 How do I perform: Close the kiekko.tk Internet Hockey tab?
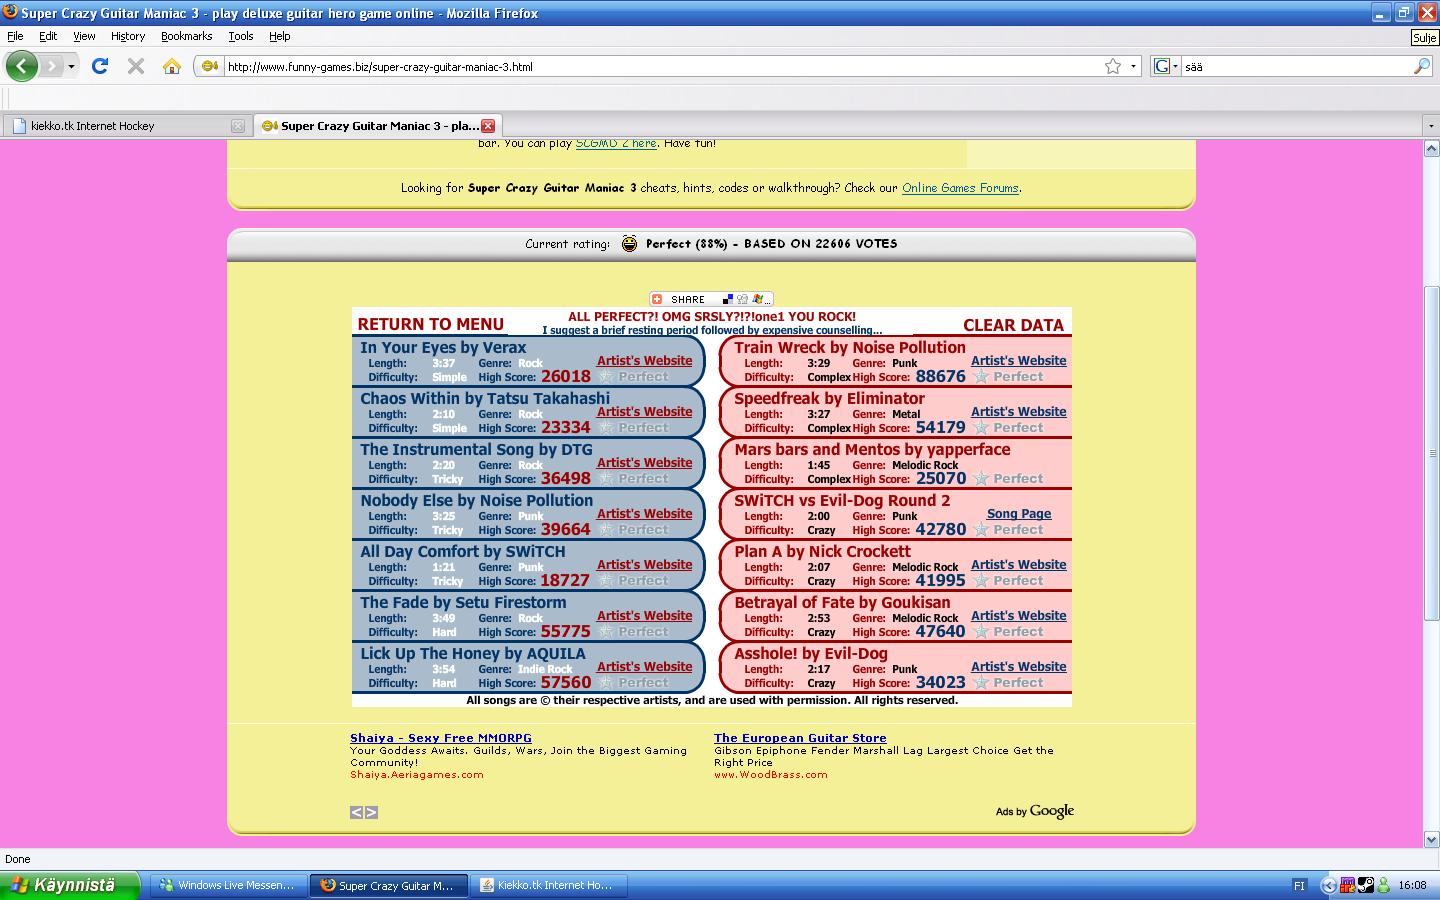pos(238,126)
